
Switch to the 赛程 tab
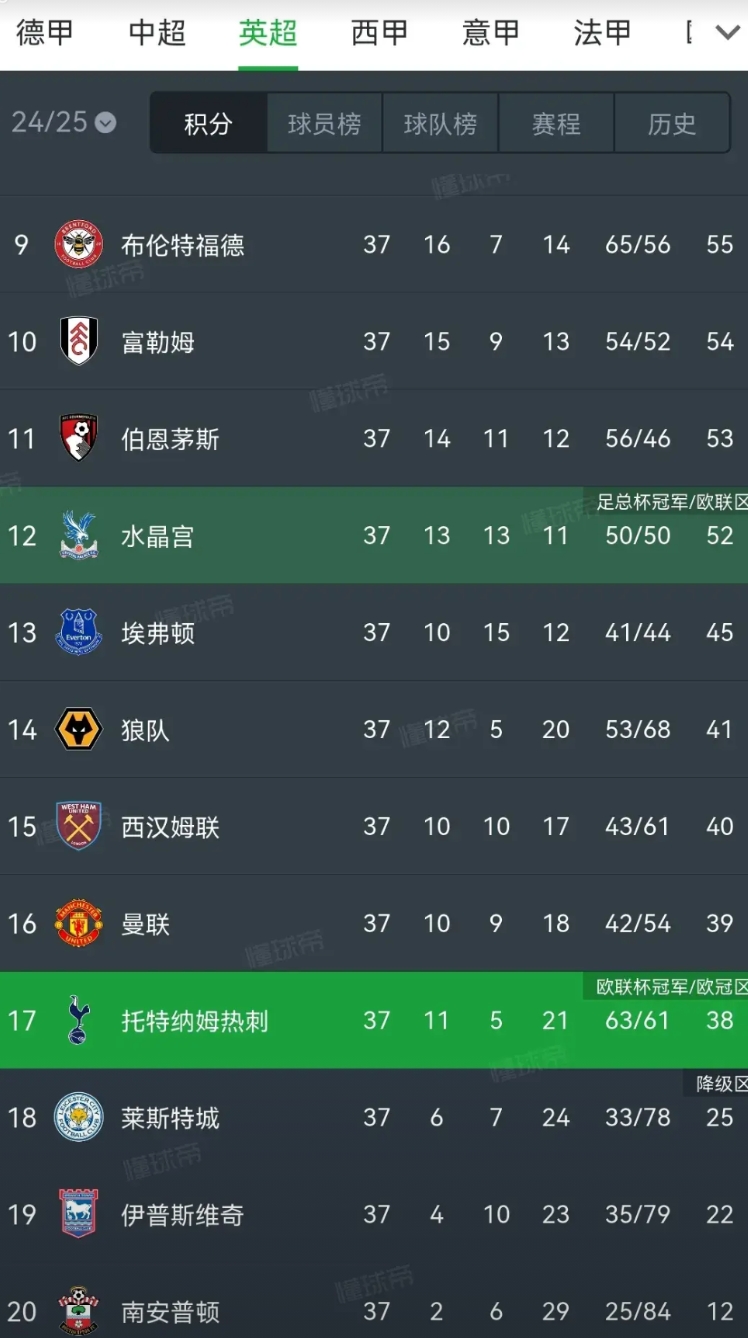click(556, 123)
